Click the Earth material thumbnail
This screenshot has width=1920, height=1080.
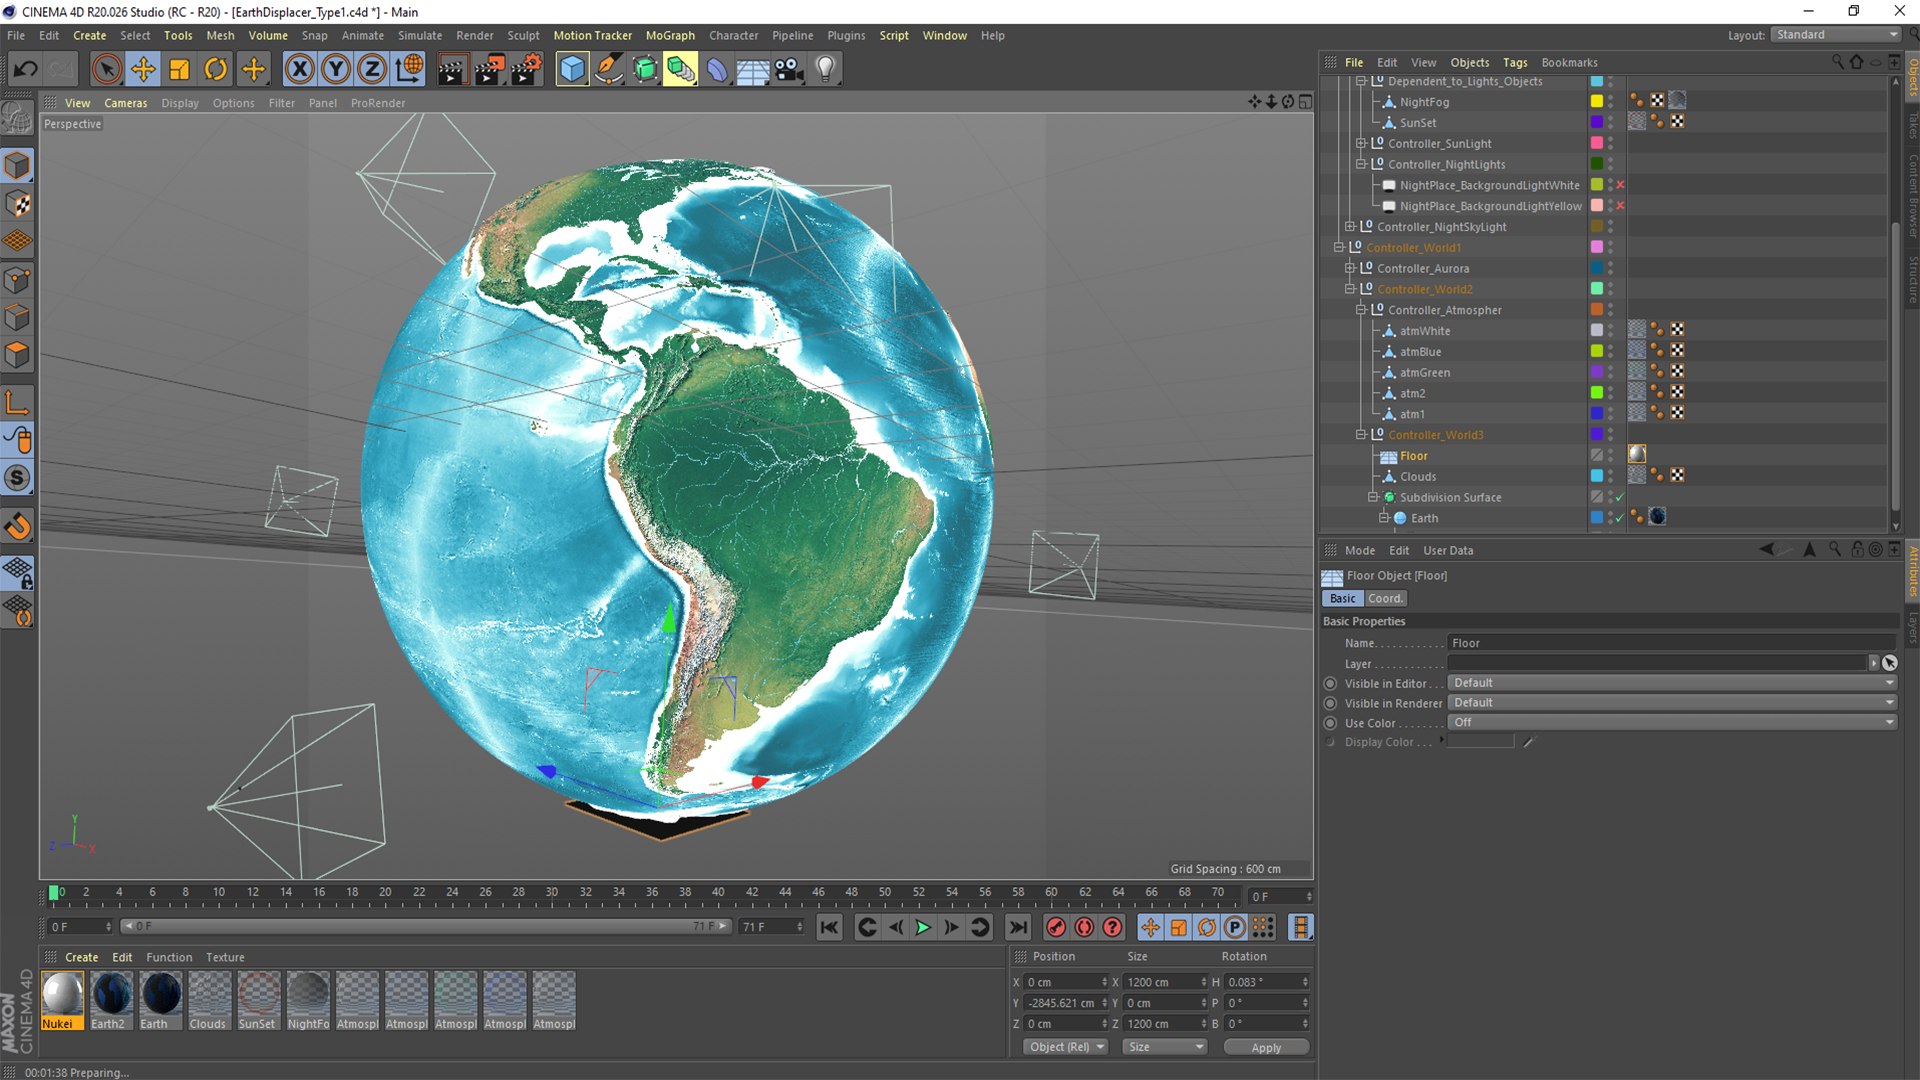coord(160,996)
